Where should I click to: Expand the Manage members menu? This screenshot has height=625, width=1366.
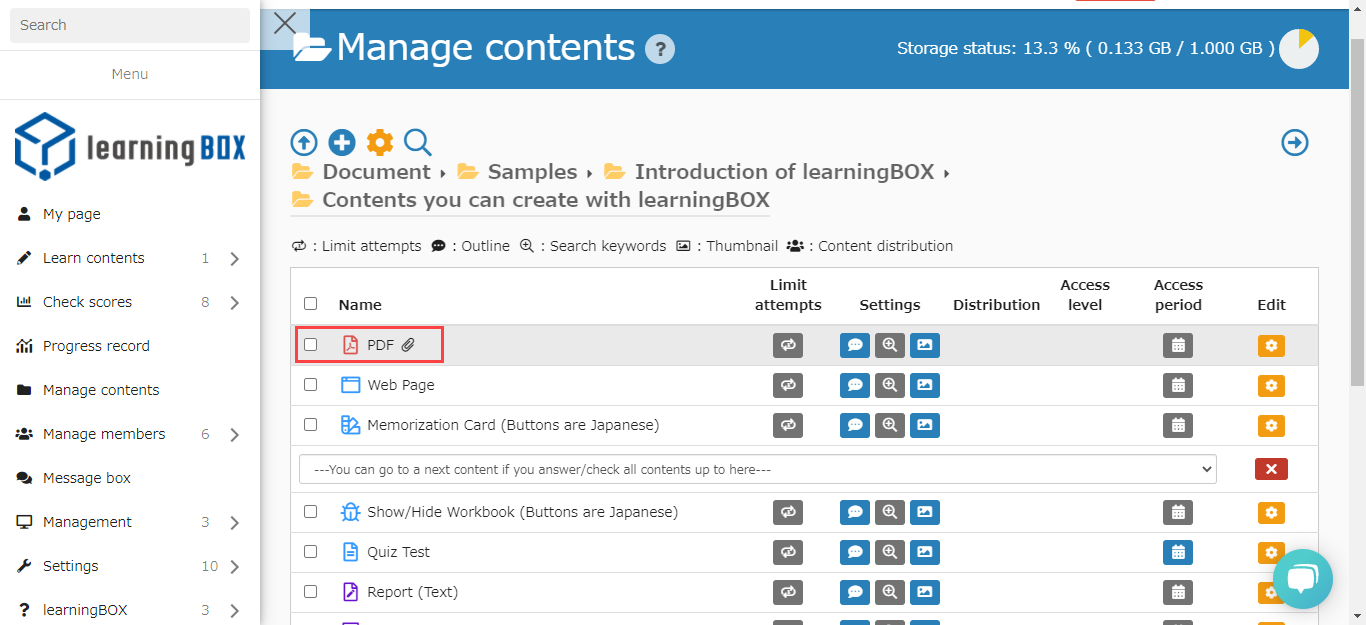click(234, 434)
